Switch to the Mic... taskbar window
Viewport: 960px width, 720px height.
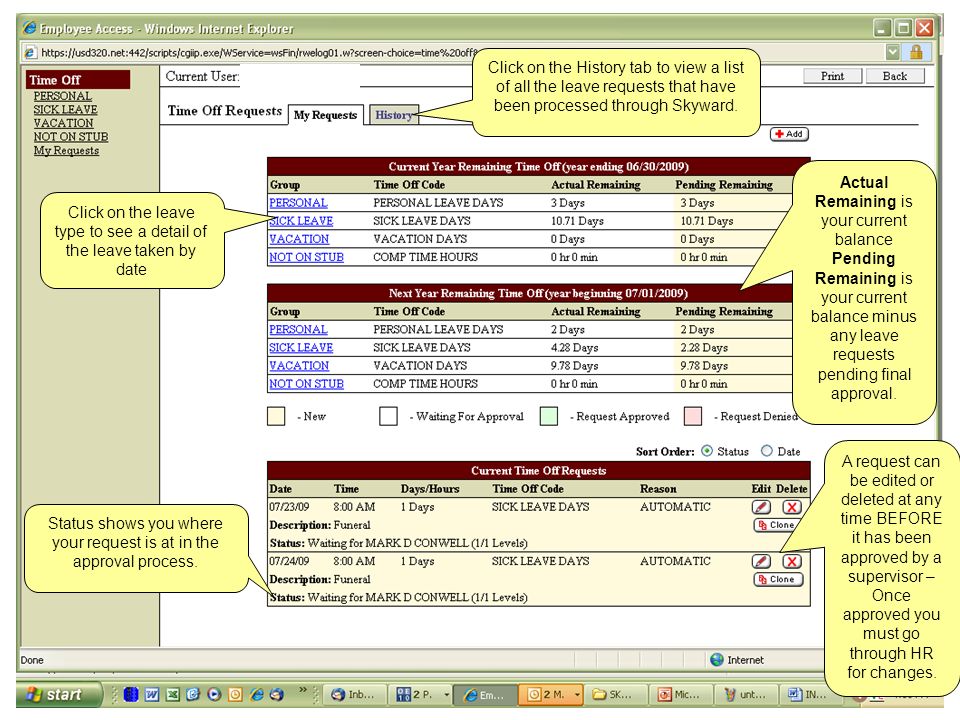(x=680, y=694)
